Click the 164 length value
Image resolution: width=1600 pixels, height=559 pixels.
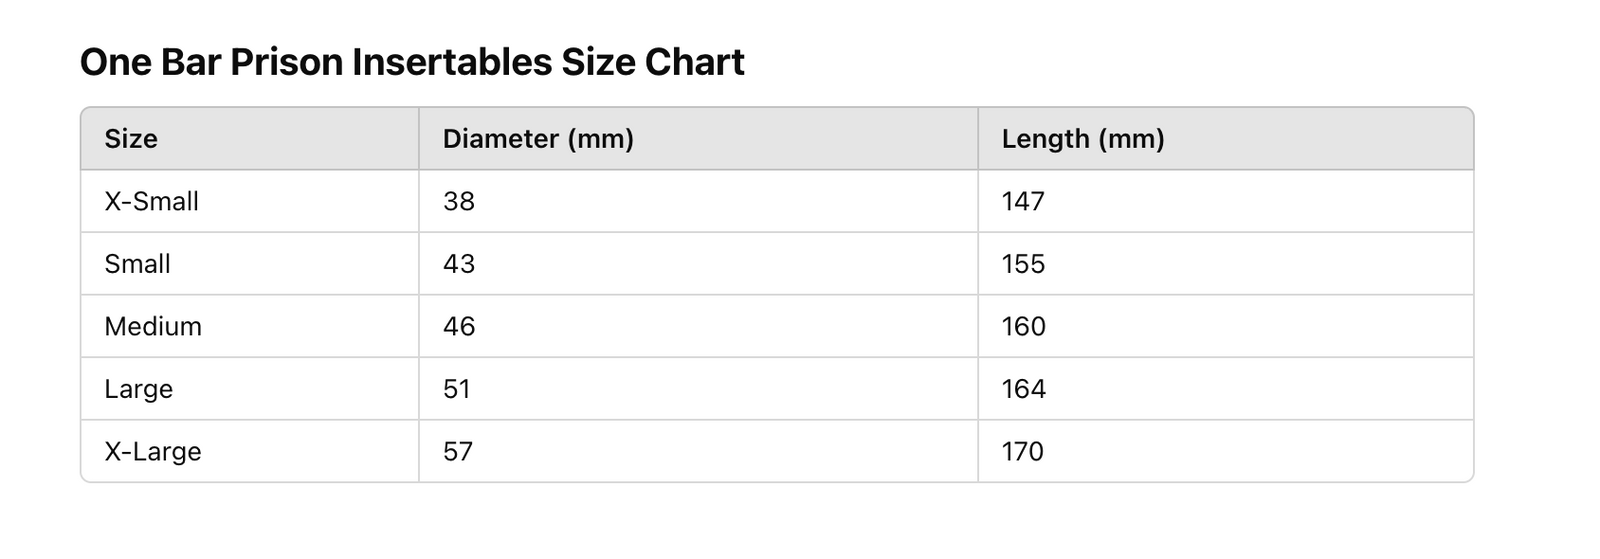click(x=1024, y=389)
